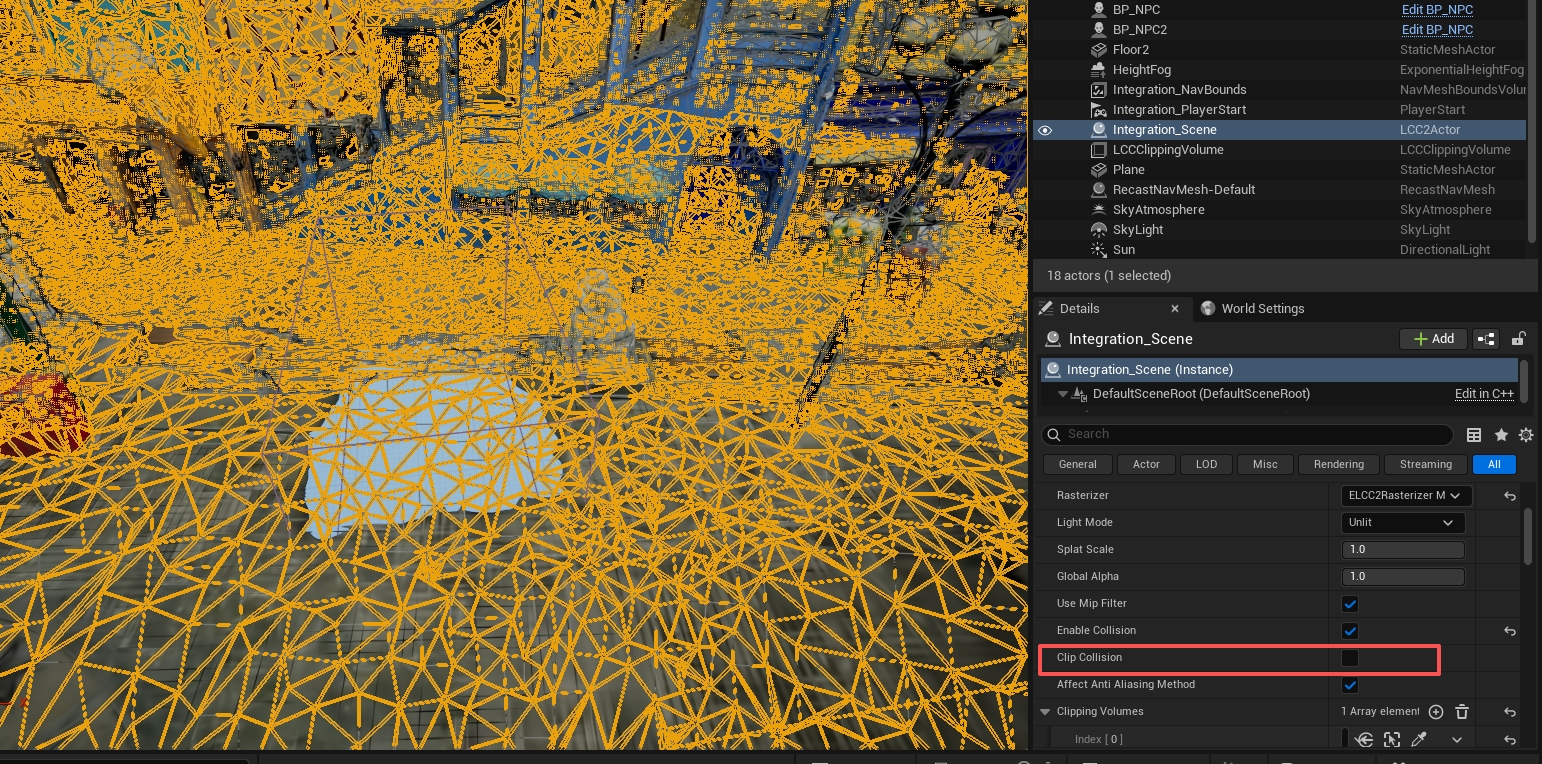Reset Clipping Volumes to default arrow
Screen dimensions: 1542x764
[1510, 712]
